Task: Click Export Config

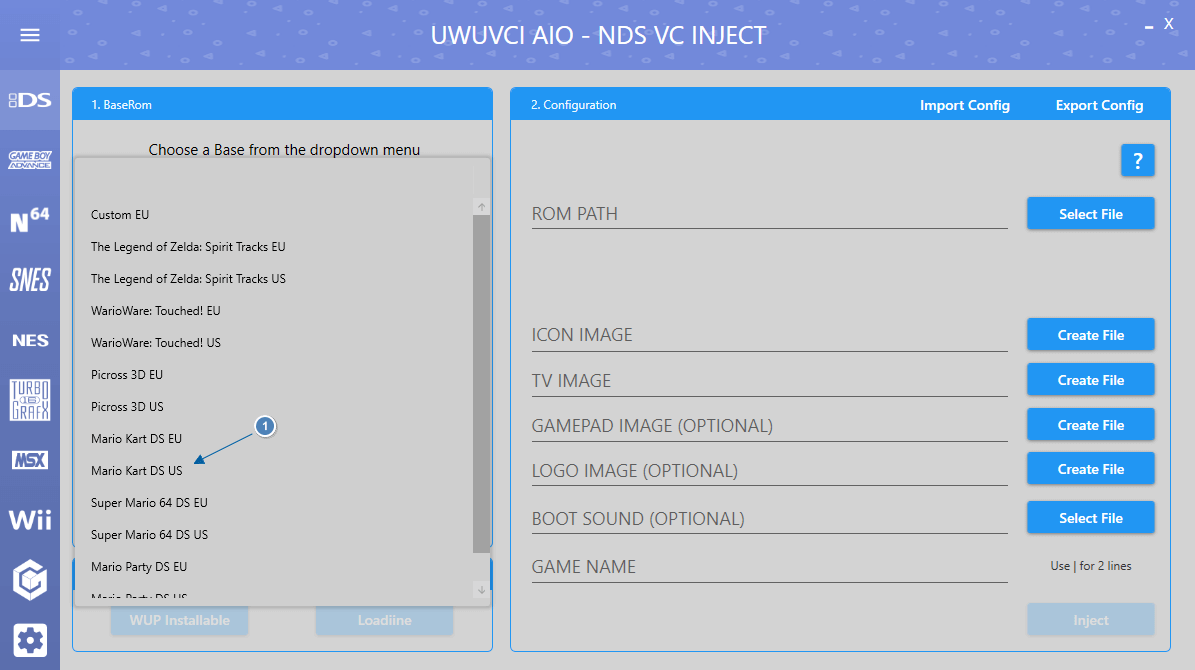Action: pyautogui.click(x=1099, y=105)
